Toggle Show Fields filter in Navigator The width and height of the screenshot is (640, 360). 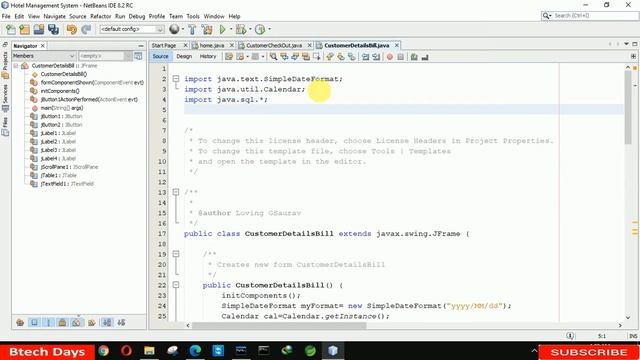click(x=34, y=322)
